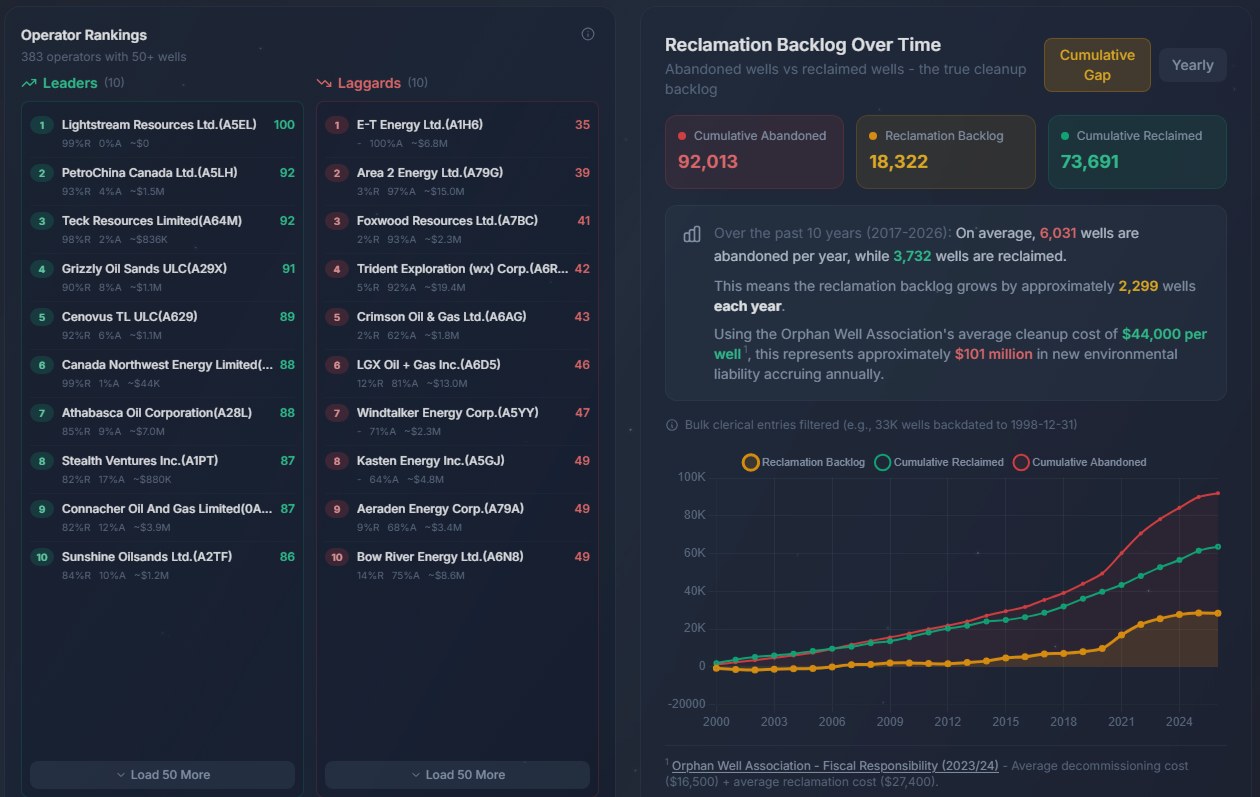Viewport: 1260px width, 797px height.
Task: Click E-T Energy score 35
Action: click(x=582, y=125)
